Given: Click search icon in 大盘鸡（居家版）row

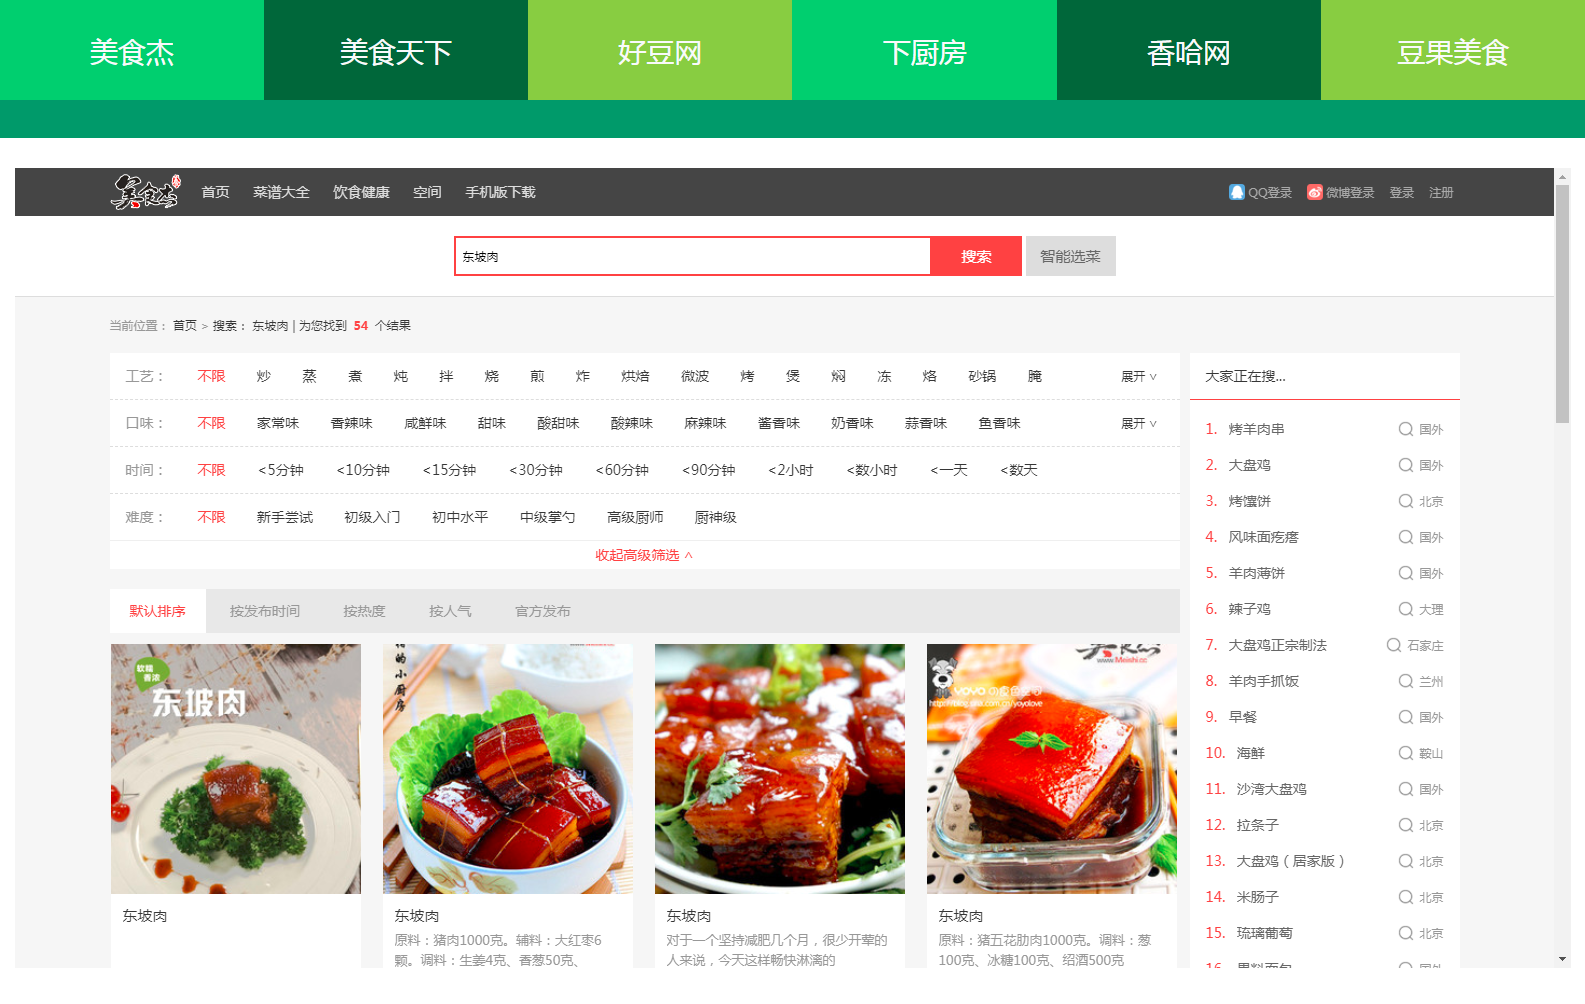Looking at the screenshot, I should coord(1406,861).
